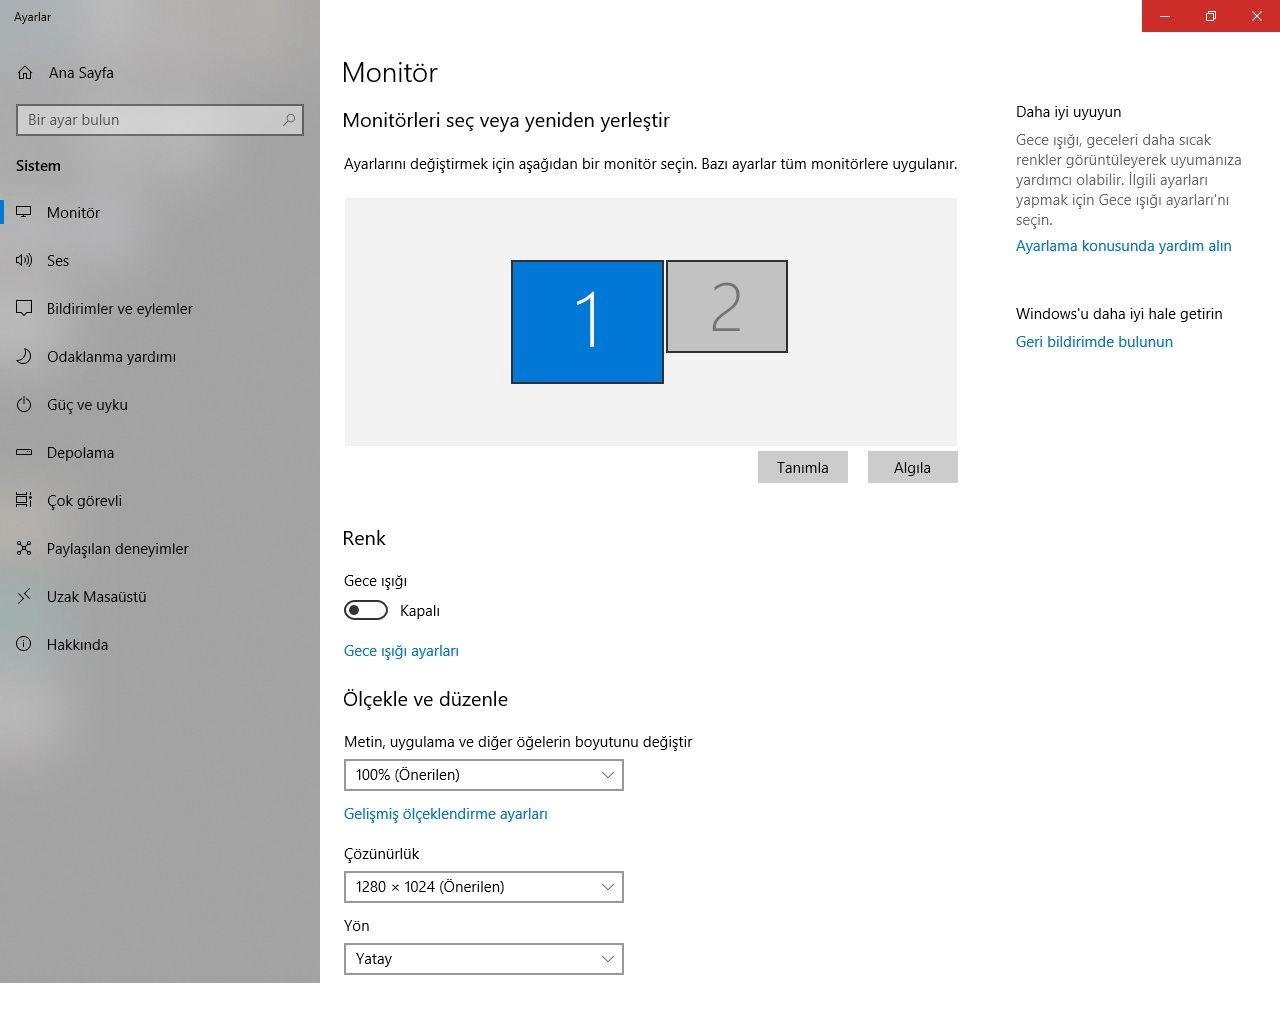The height and width of the screenshot is (1024, 1280).
Task: Open Depolama settings page
Action: pos(160,453)
